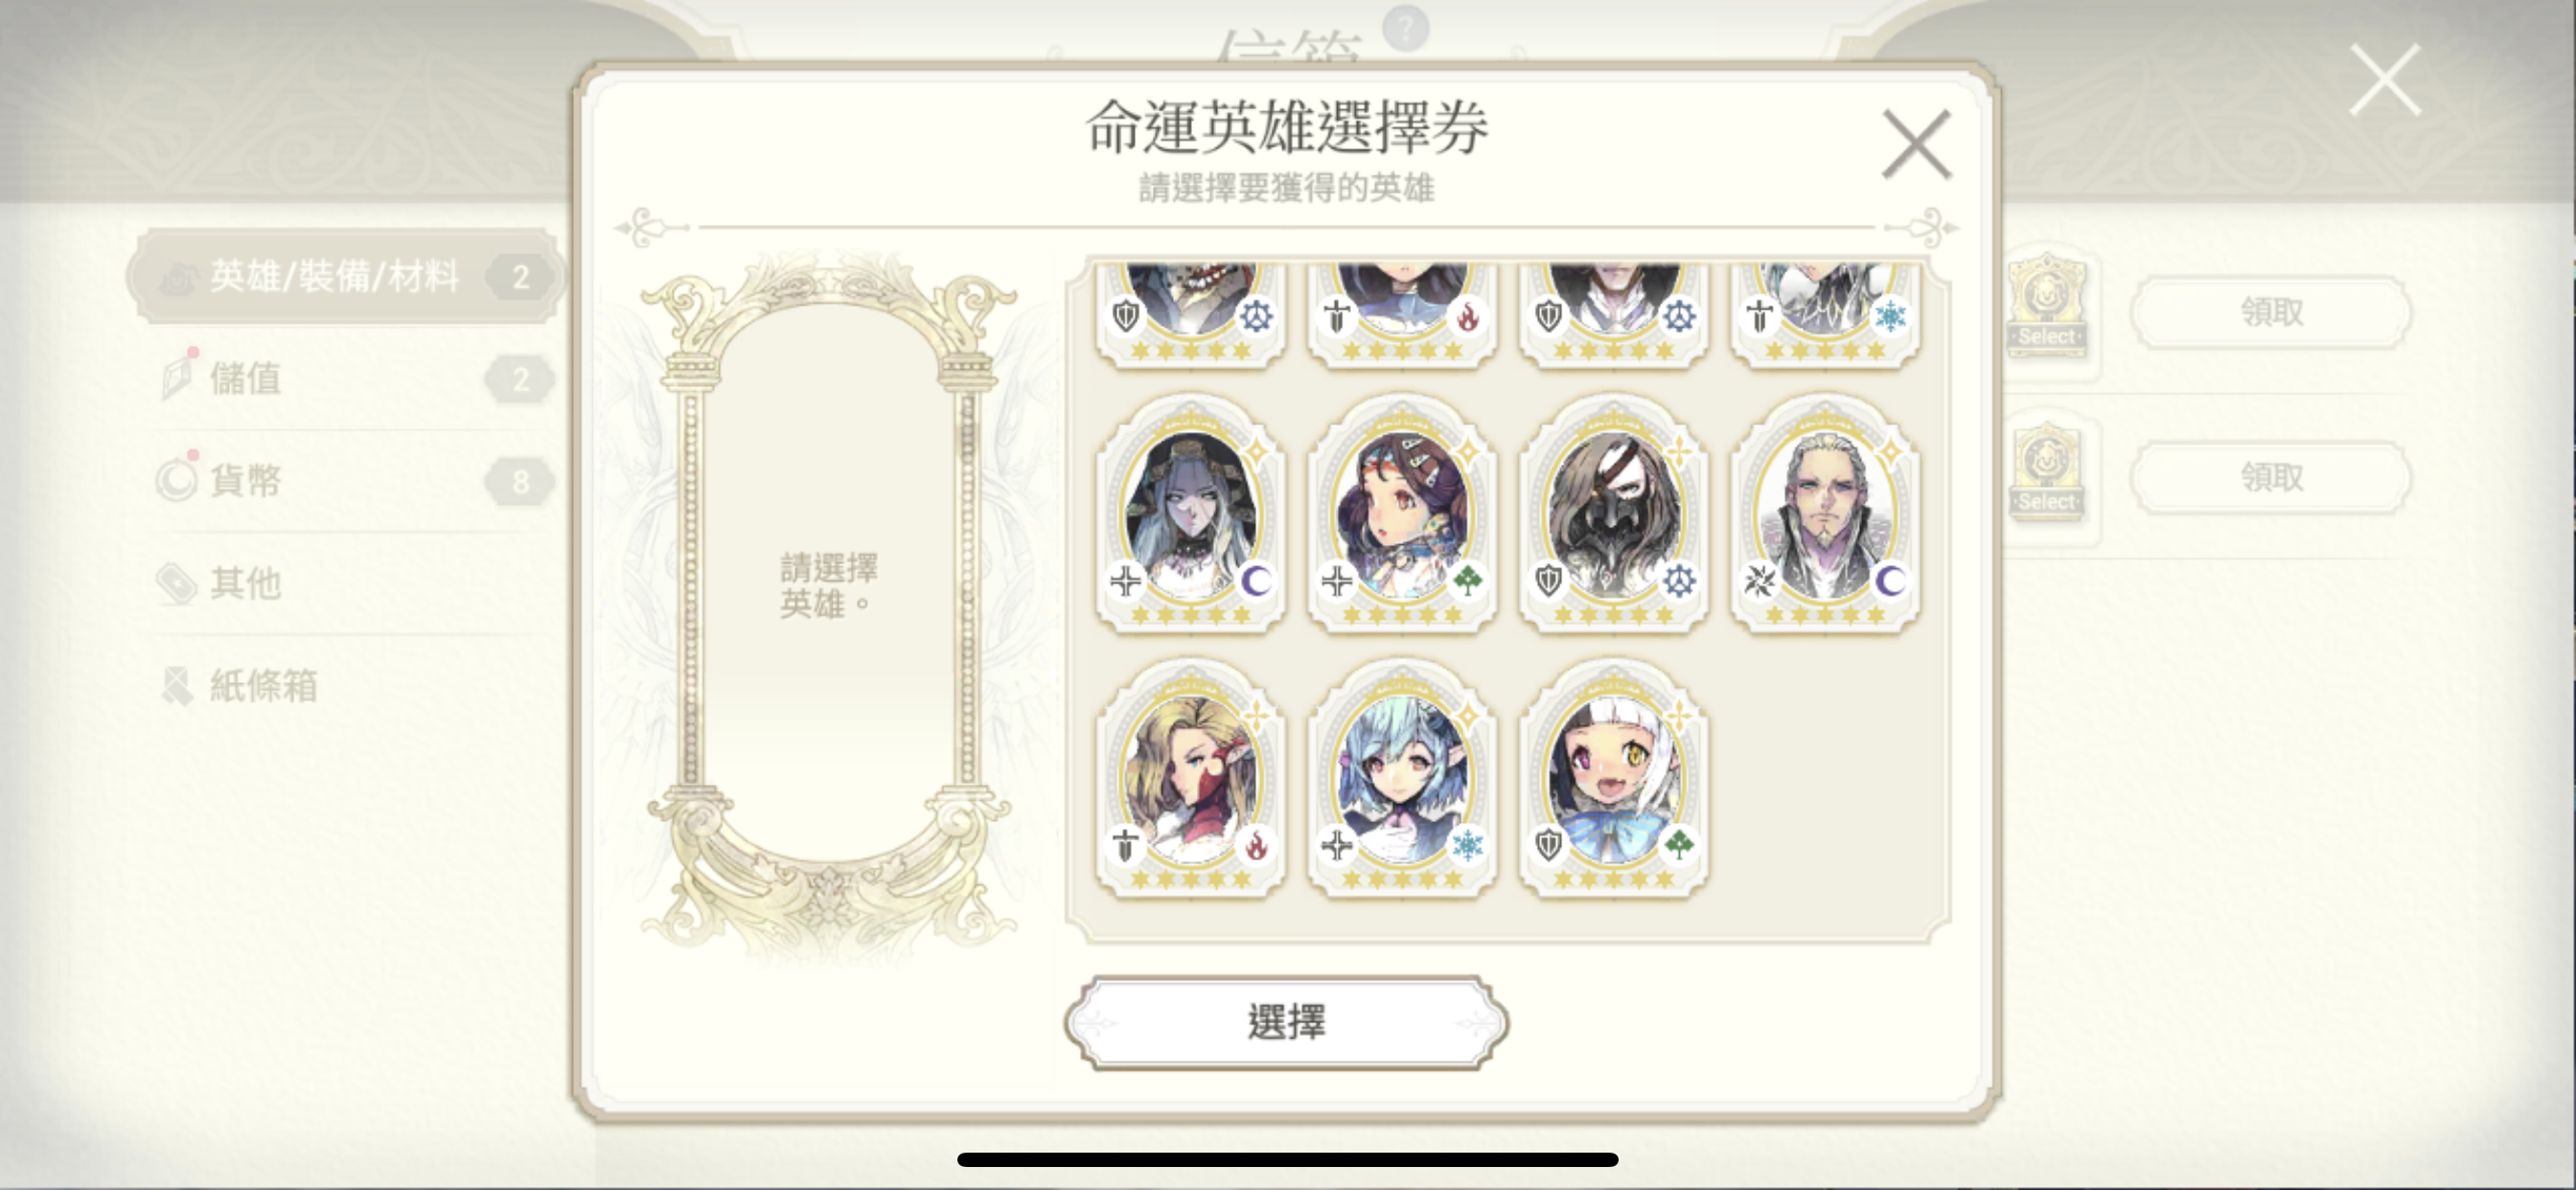Close the 命運英雄選擇券 dialog
Viewport: 2576px width, 1190px height.
pos(1916,145)
